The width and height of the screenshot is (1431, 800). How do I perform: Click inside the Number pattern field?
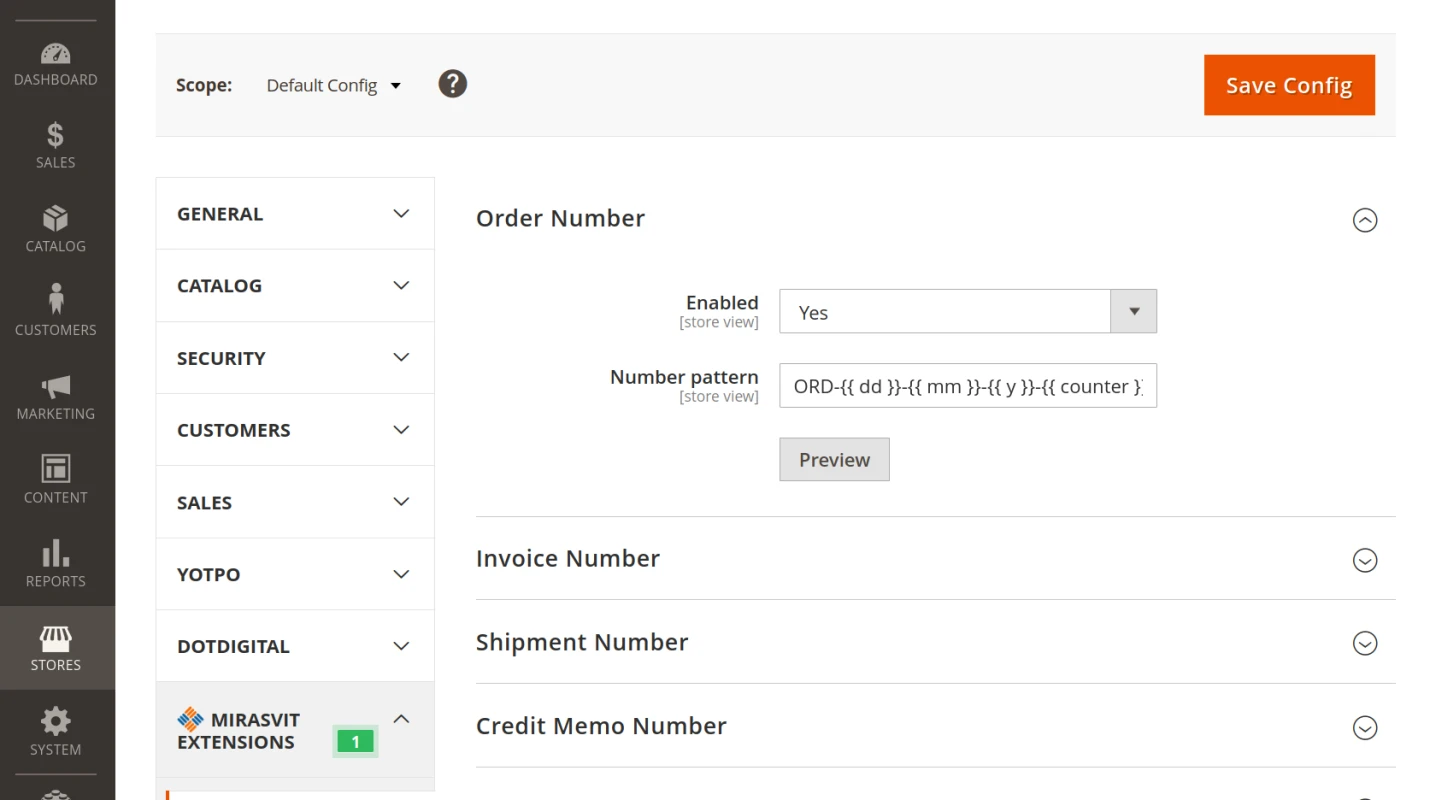click(966, 386)
